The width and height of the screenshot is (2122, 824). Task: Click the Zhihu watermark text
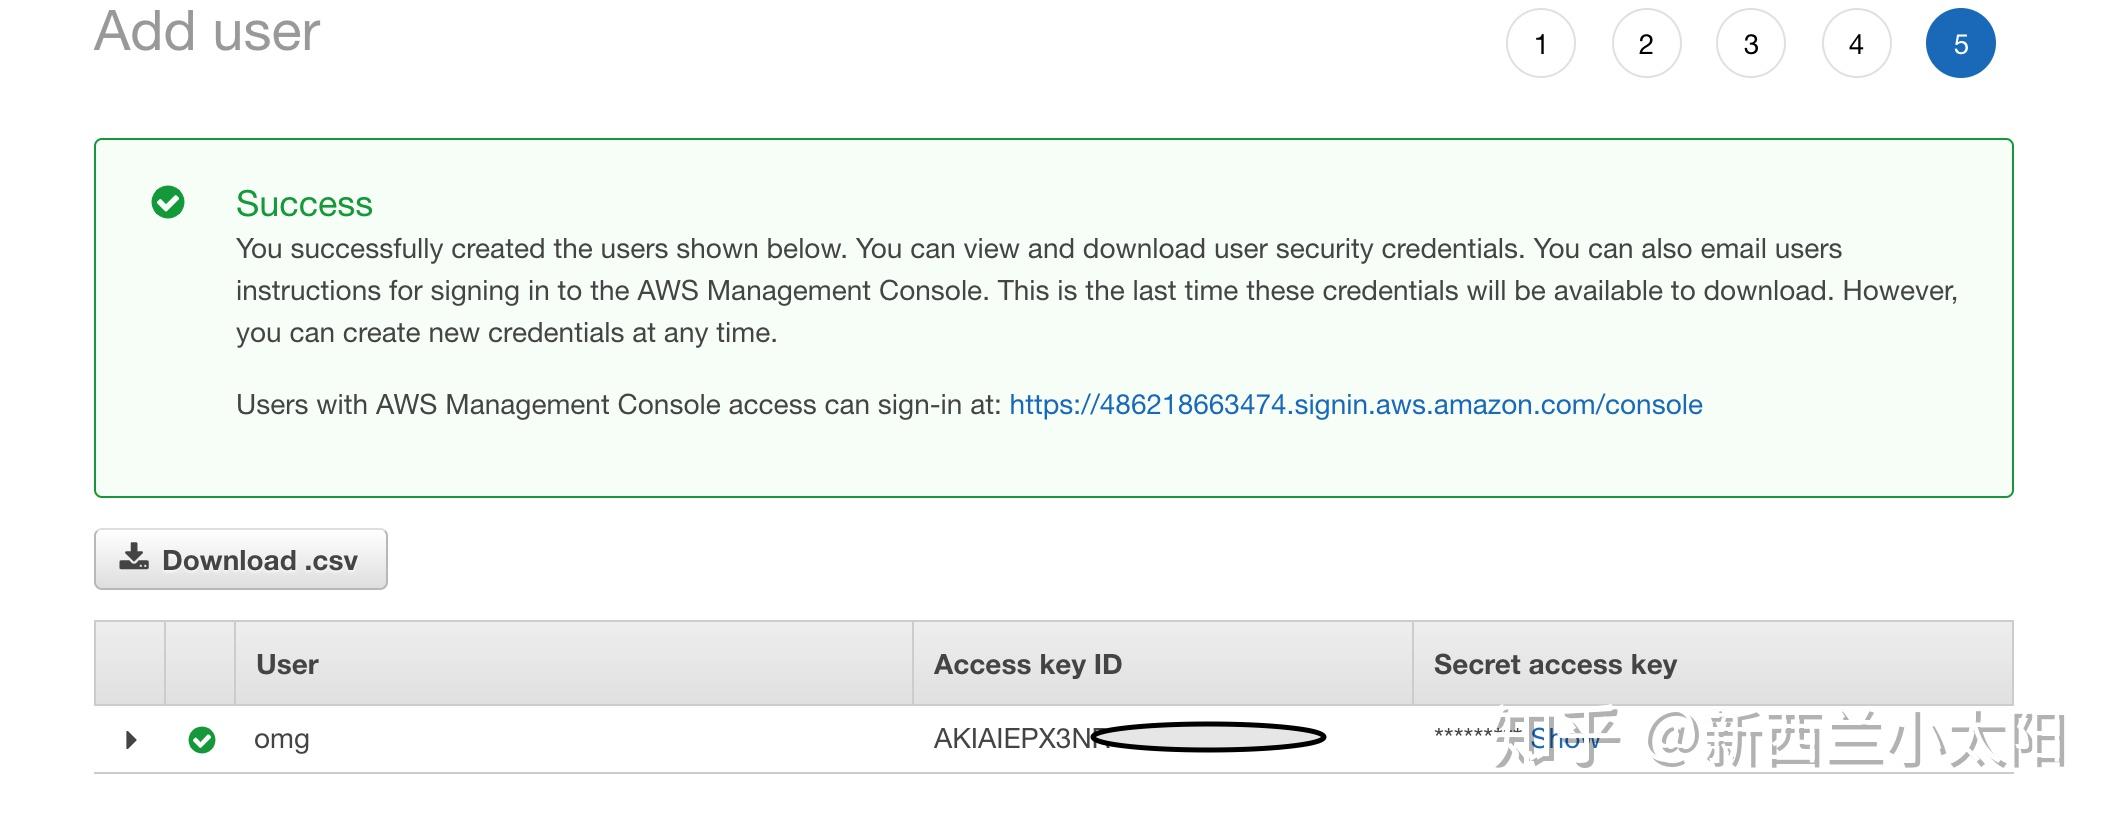[1780, 740]
